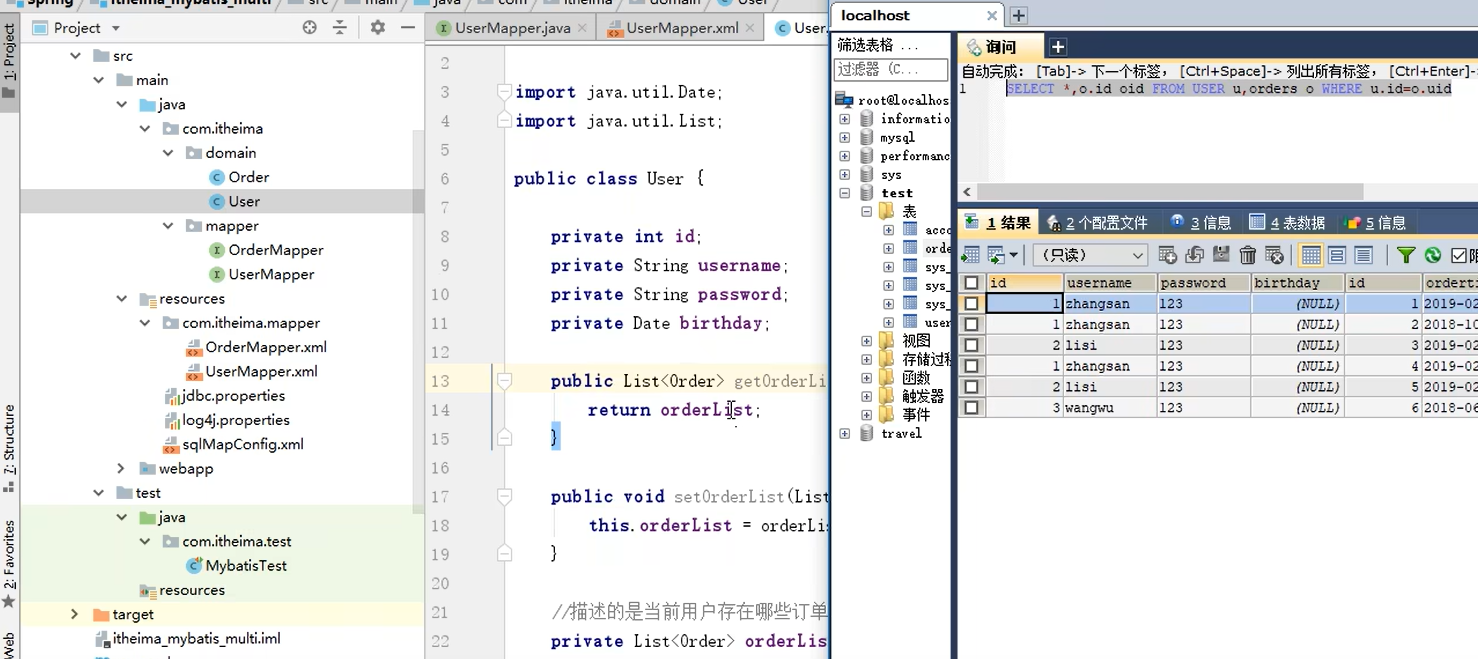Screen dimensions: 1478x659
Task: Apply filter using green funnel icon
Action: [1405, 255]
